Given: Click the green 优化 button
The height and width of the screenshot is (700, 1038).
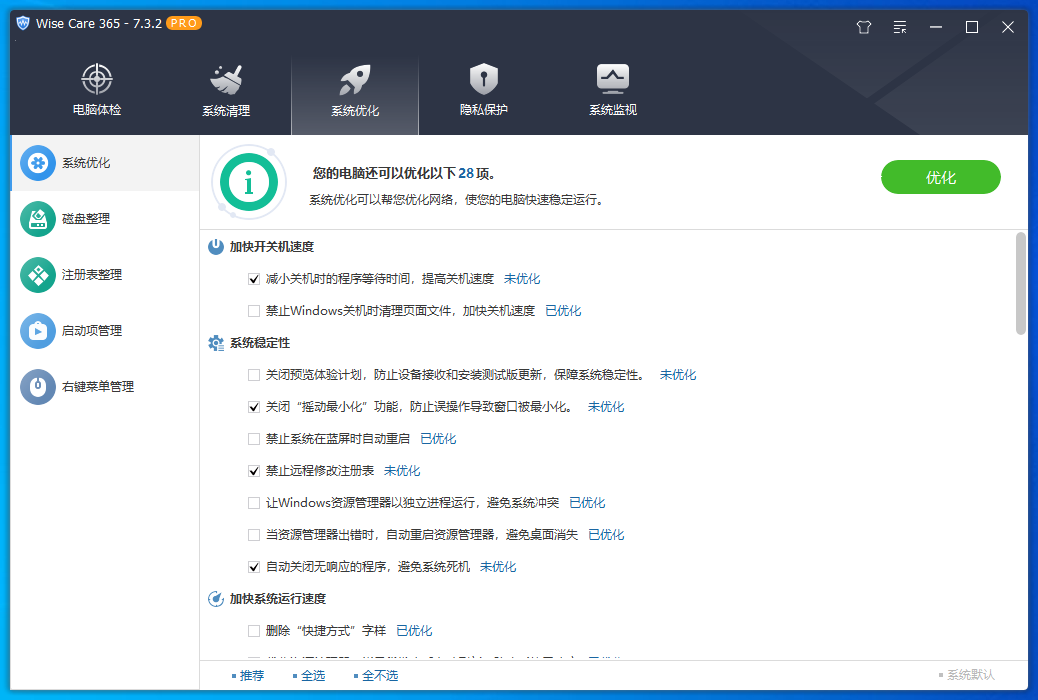Looking at the screenshot, I should tap(940, 177).
